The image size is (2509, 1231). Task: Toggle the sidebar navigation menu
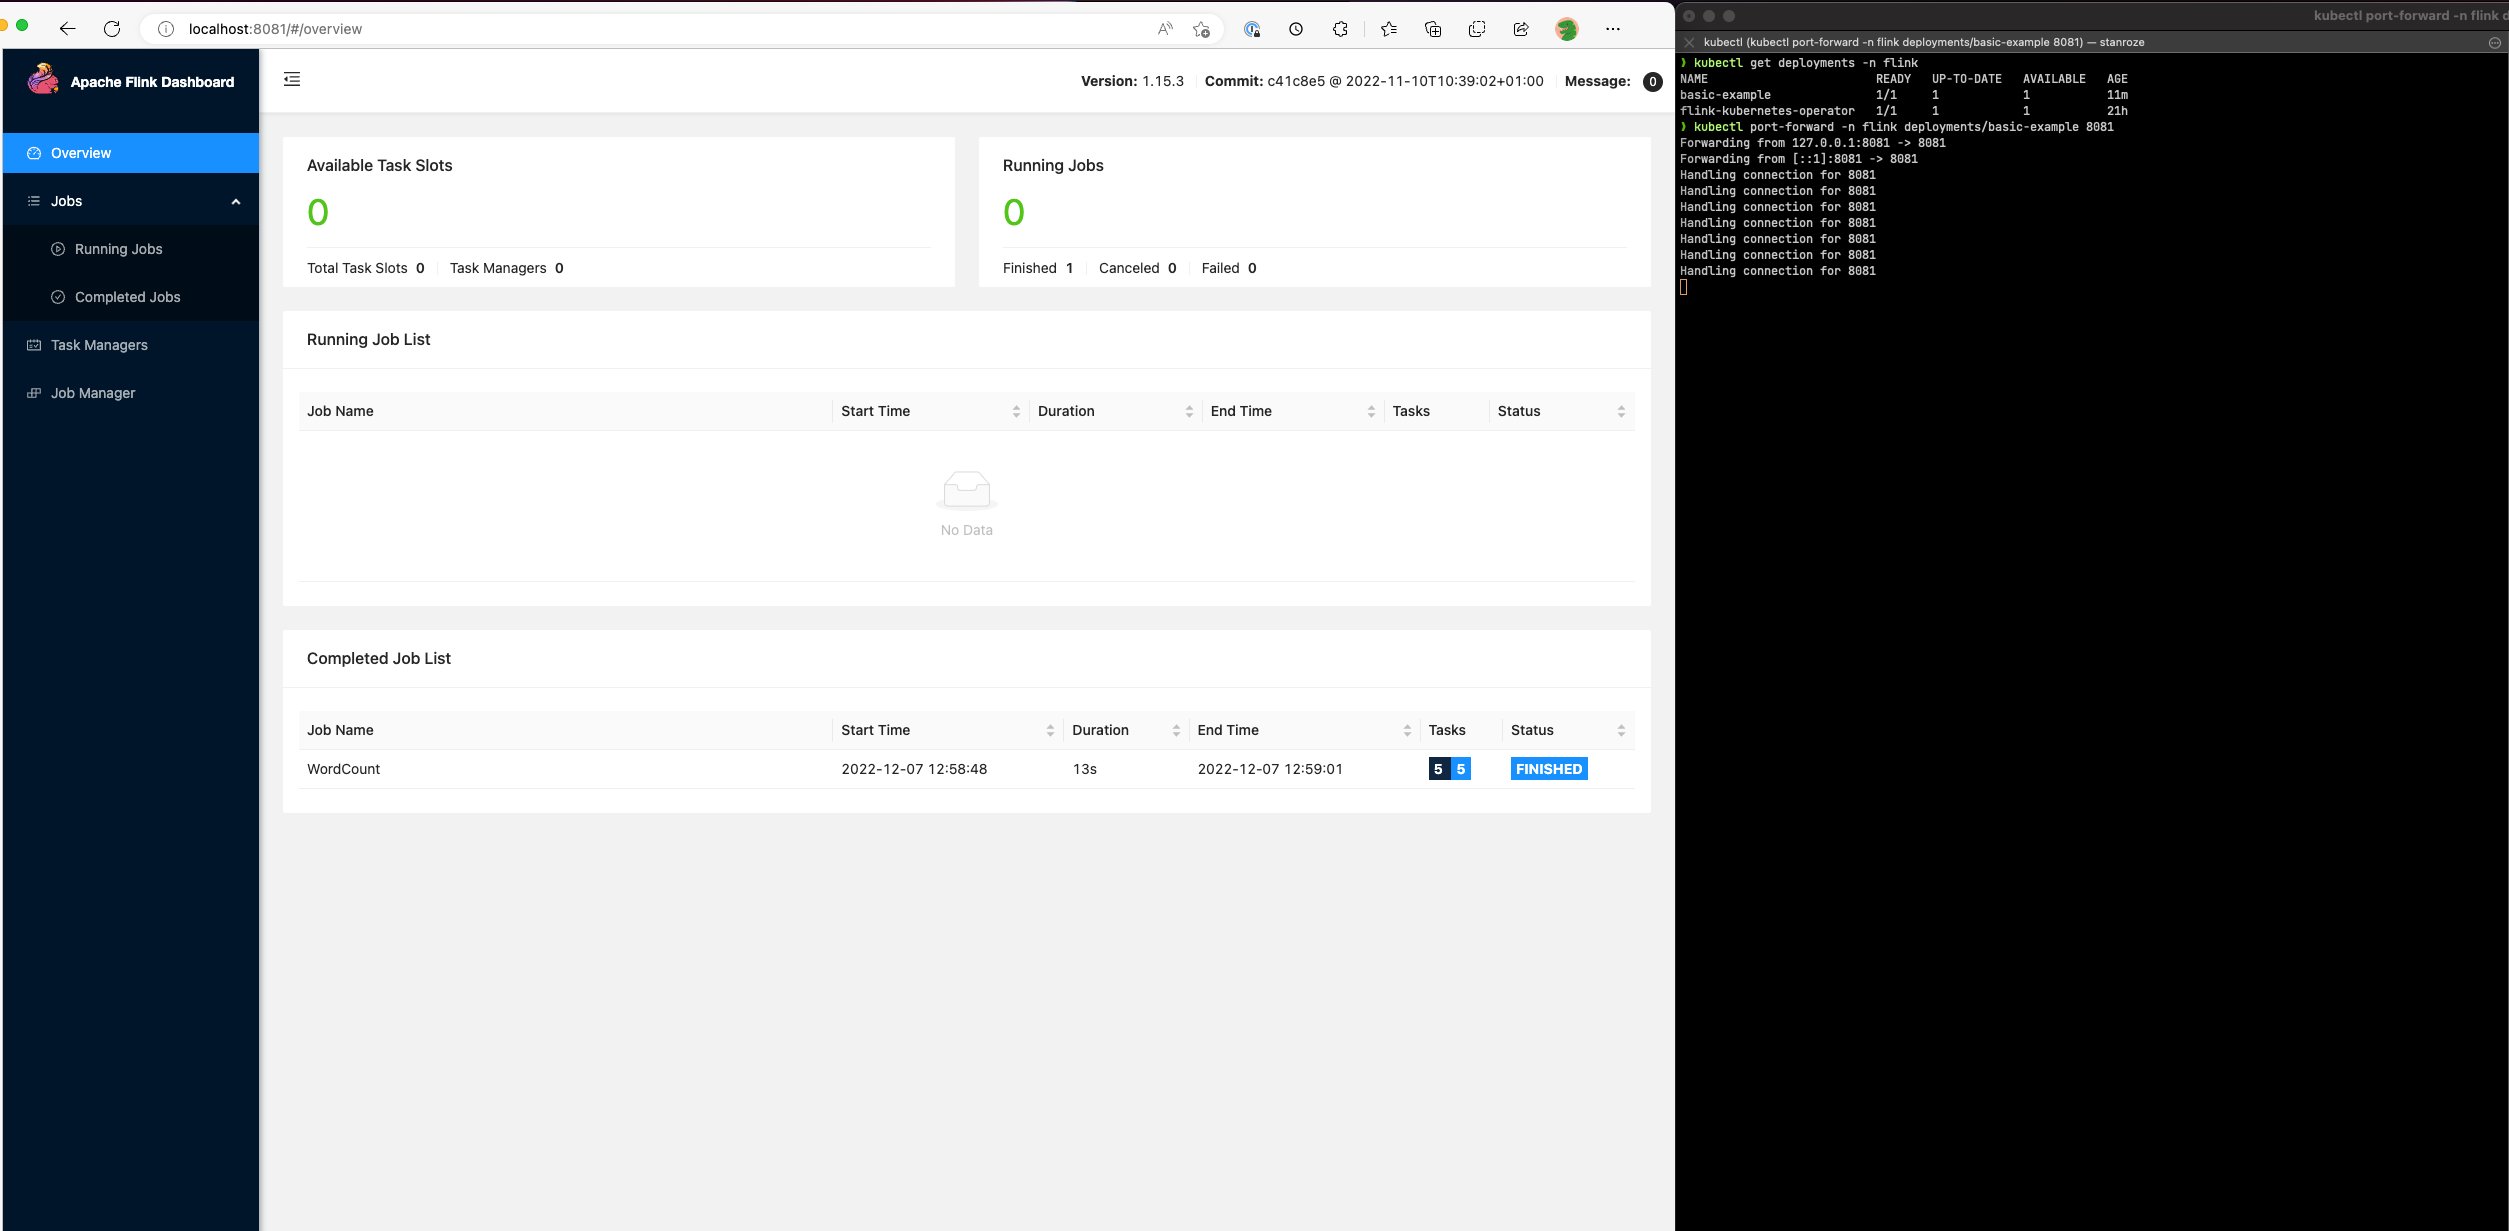pyautogui.click(x=293, y=78)
